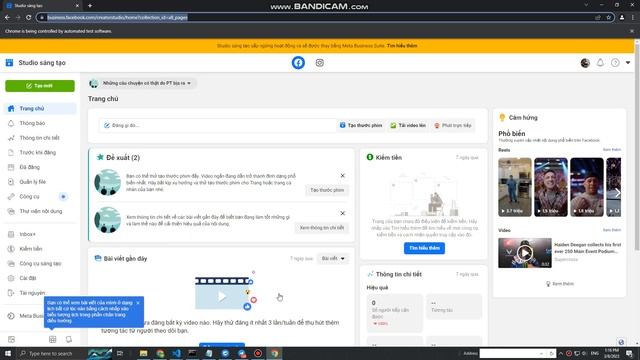Click the Đăng gì đó post input field
The image size is (640, 360).
click(x=218, y=125)
